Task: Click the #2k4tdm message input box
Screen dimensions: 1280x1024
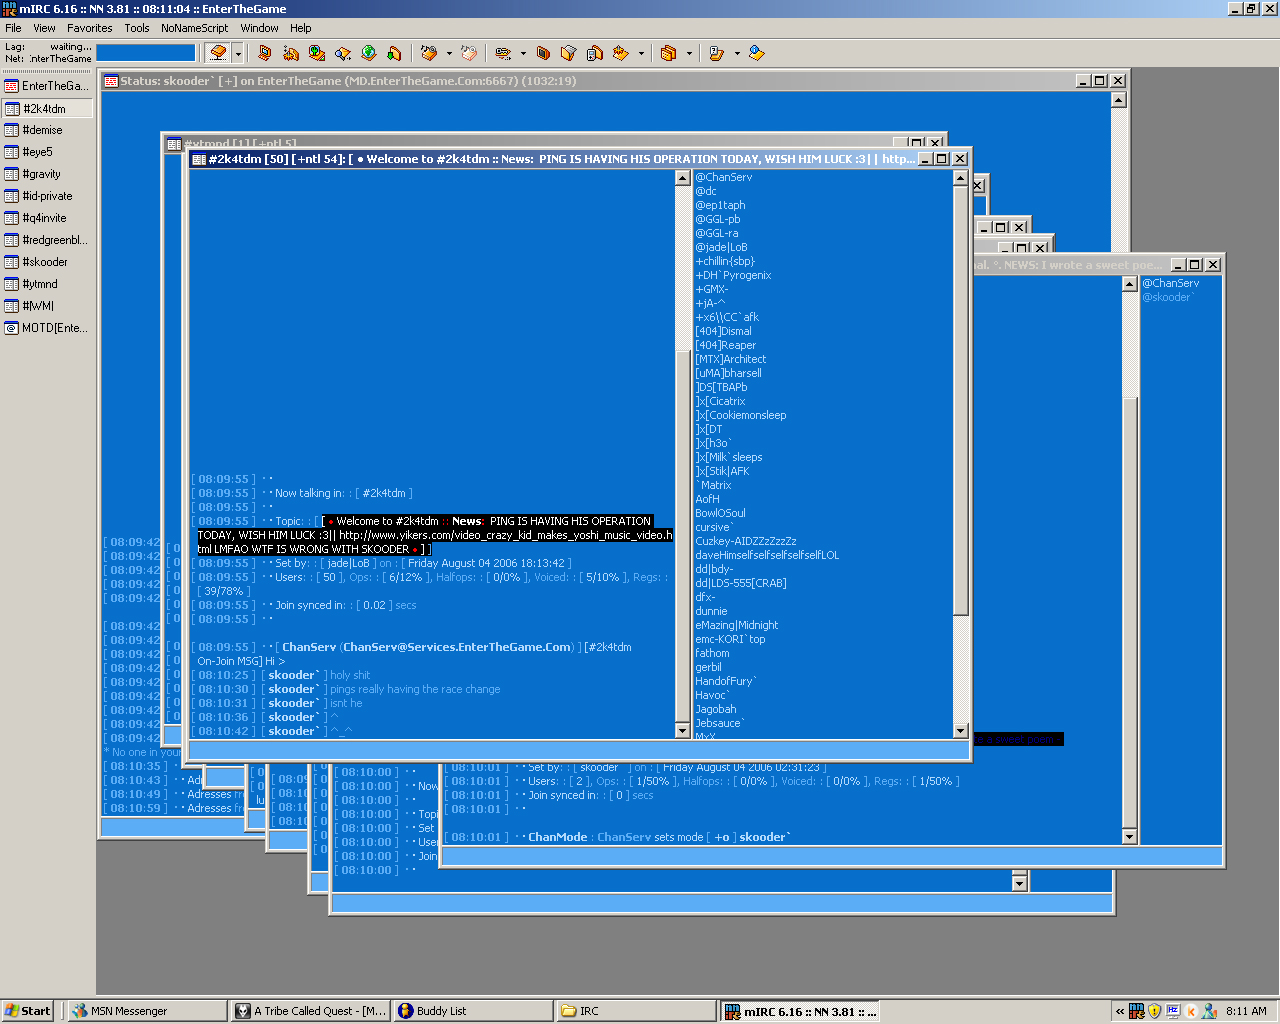Action: point(578,749)
